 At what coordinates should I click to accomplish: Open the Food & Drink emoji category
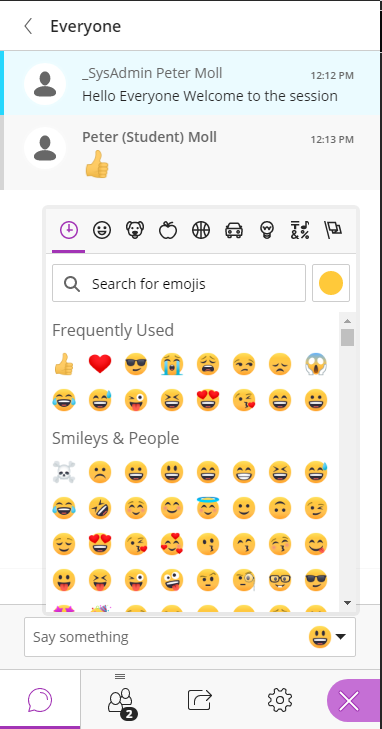[x=168, y=230]
